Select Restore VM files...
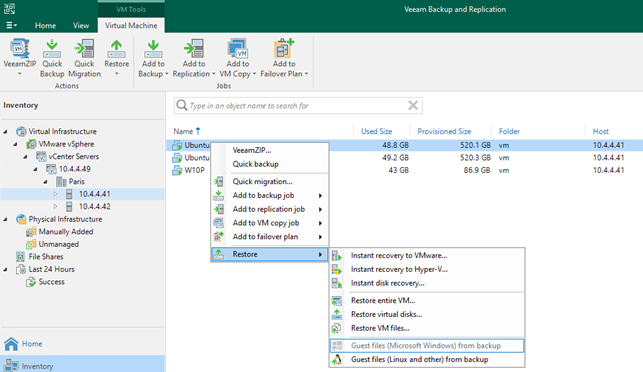Viewport: 643px width, 372px height. pyautogui.click(x=427, y=328)
